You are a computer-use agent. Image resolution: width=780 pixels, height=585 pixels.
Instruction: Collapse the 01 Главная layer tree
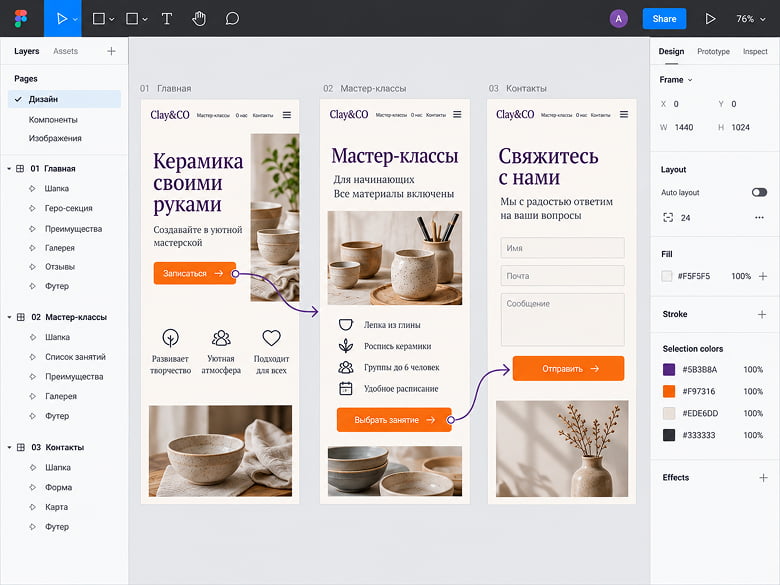[x=9, y=169]
